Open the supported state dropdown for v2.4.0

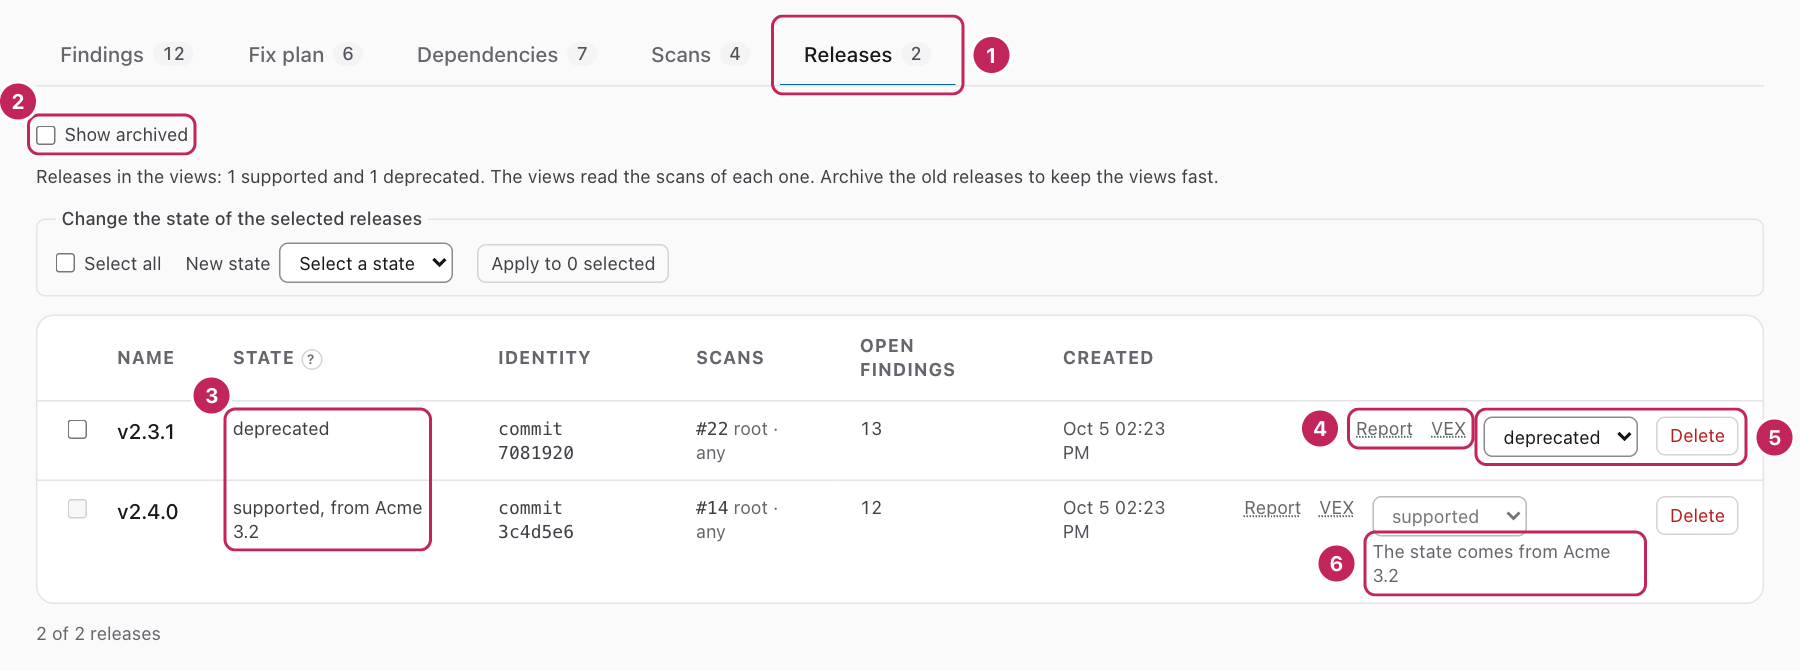tap(1449, 516)
